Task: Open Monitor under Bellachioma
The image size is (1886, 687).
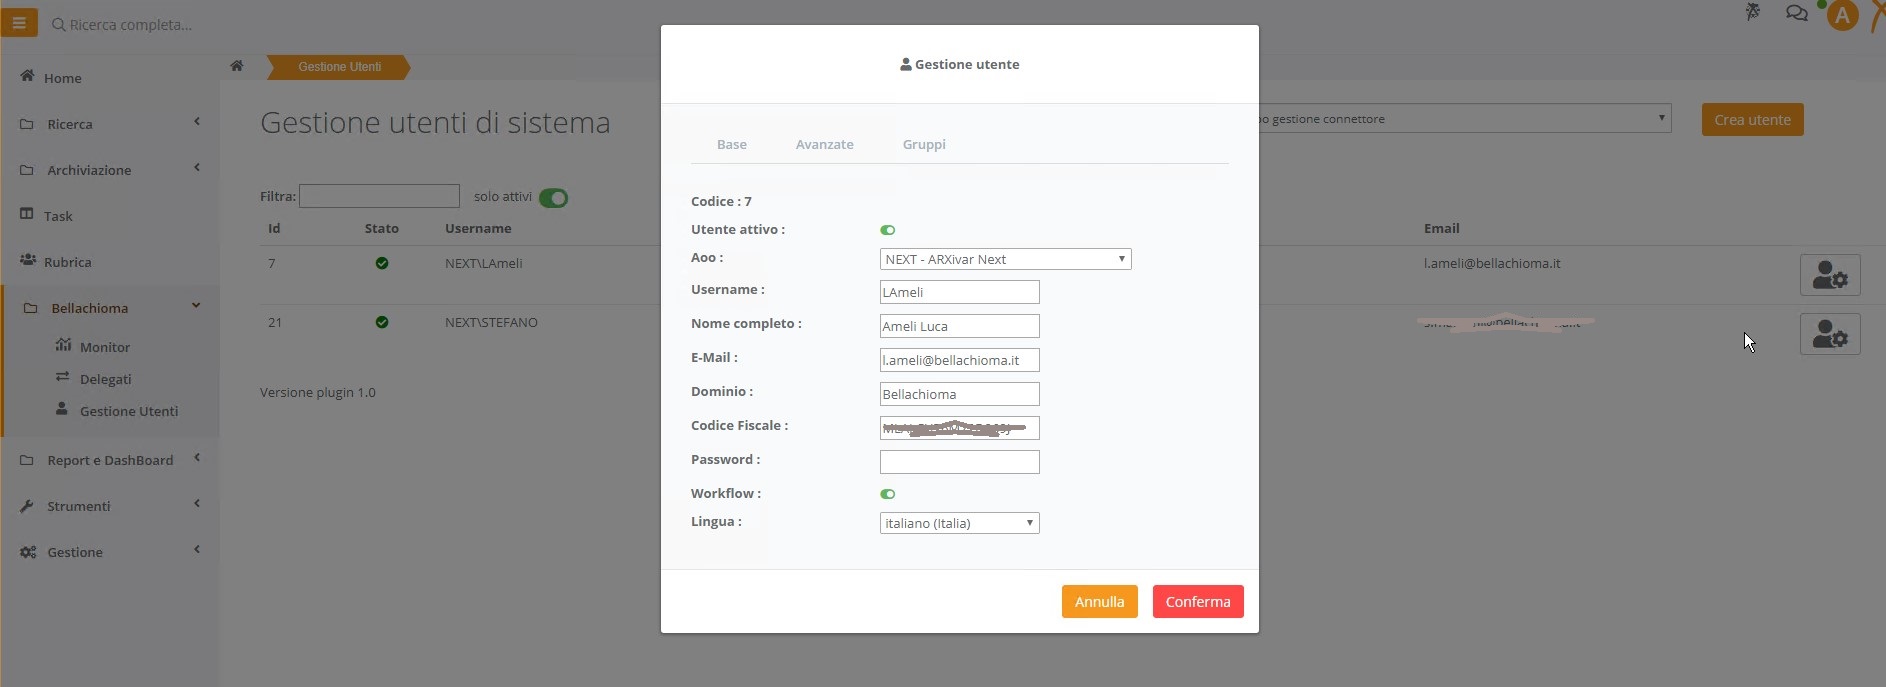Action: [105, 347]
